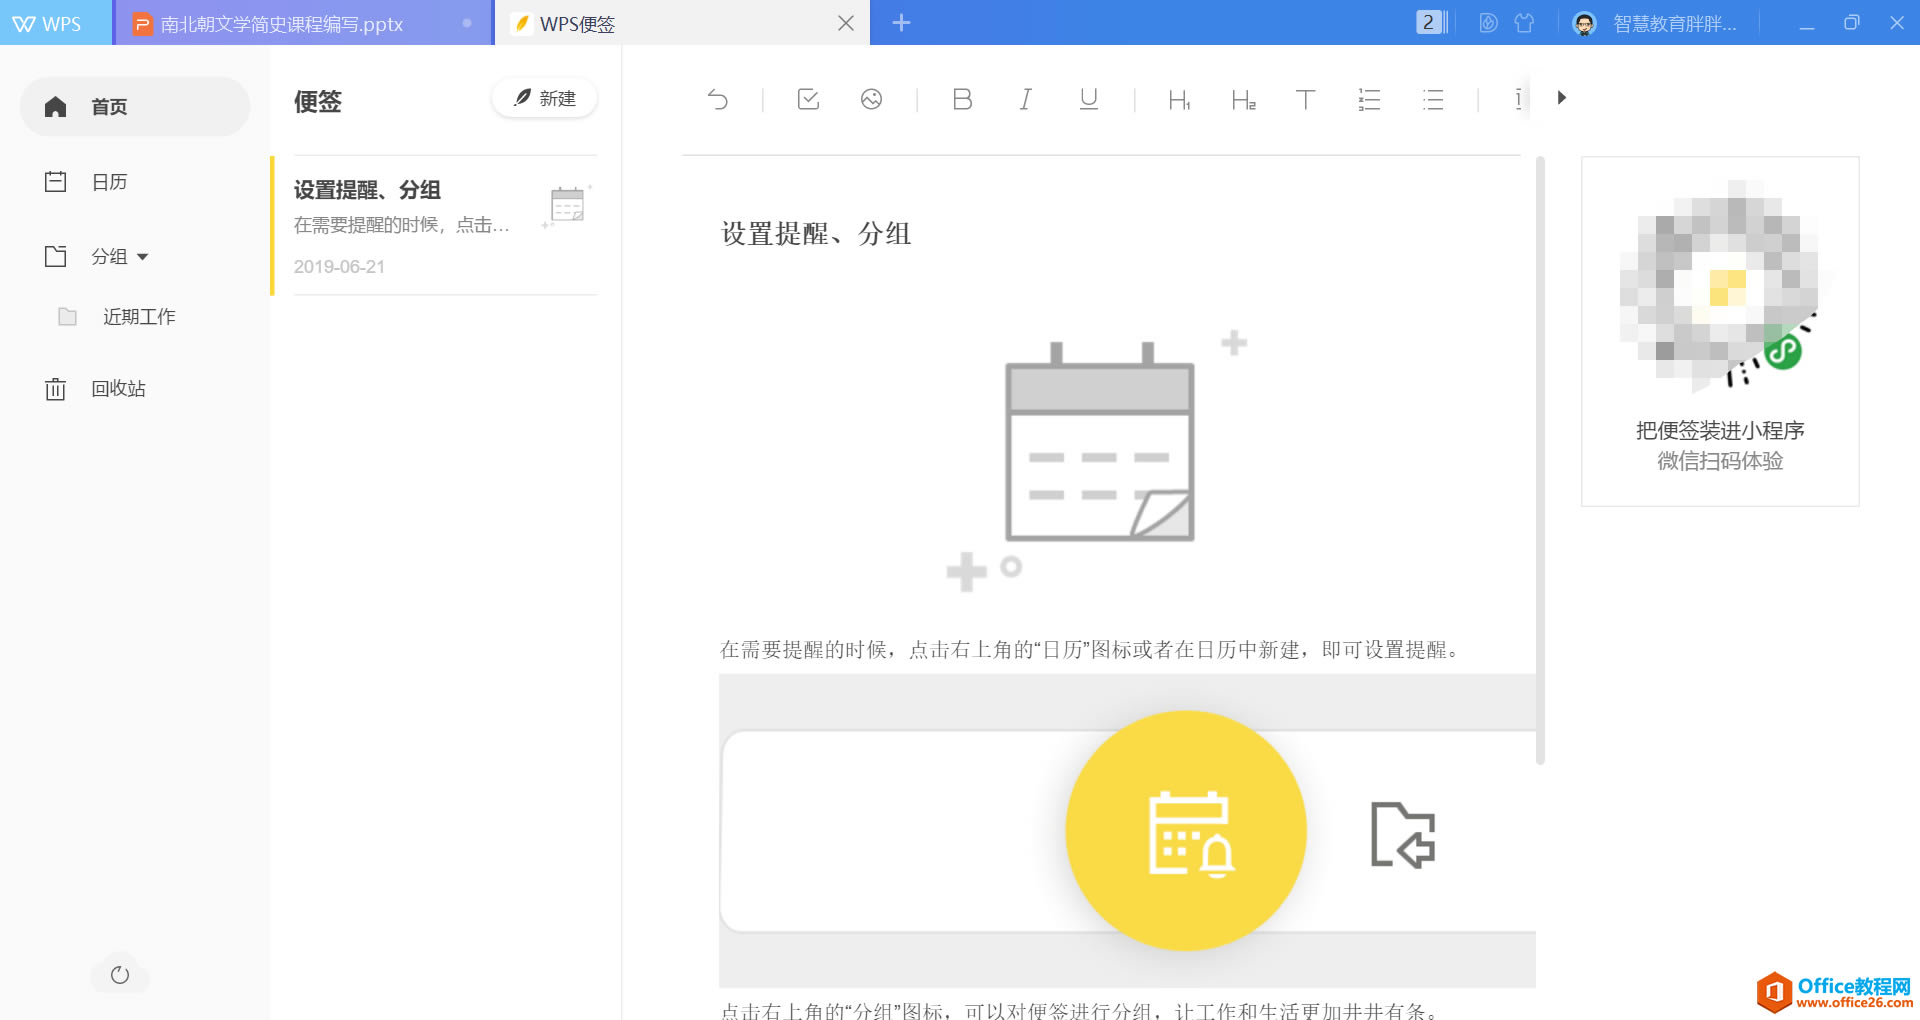Toggle bold formatting
The height and width of the screenshot is (1020, 1920).
tap(962, 99)
